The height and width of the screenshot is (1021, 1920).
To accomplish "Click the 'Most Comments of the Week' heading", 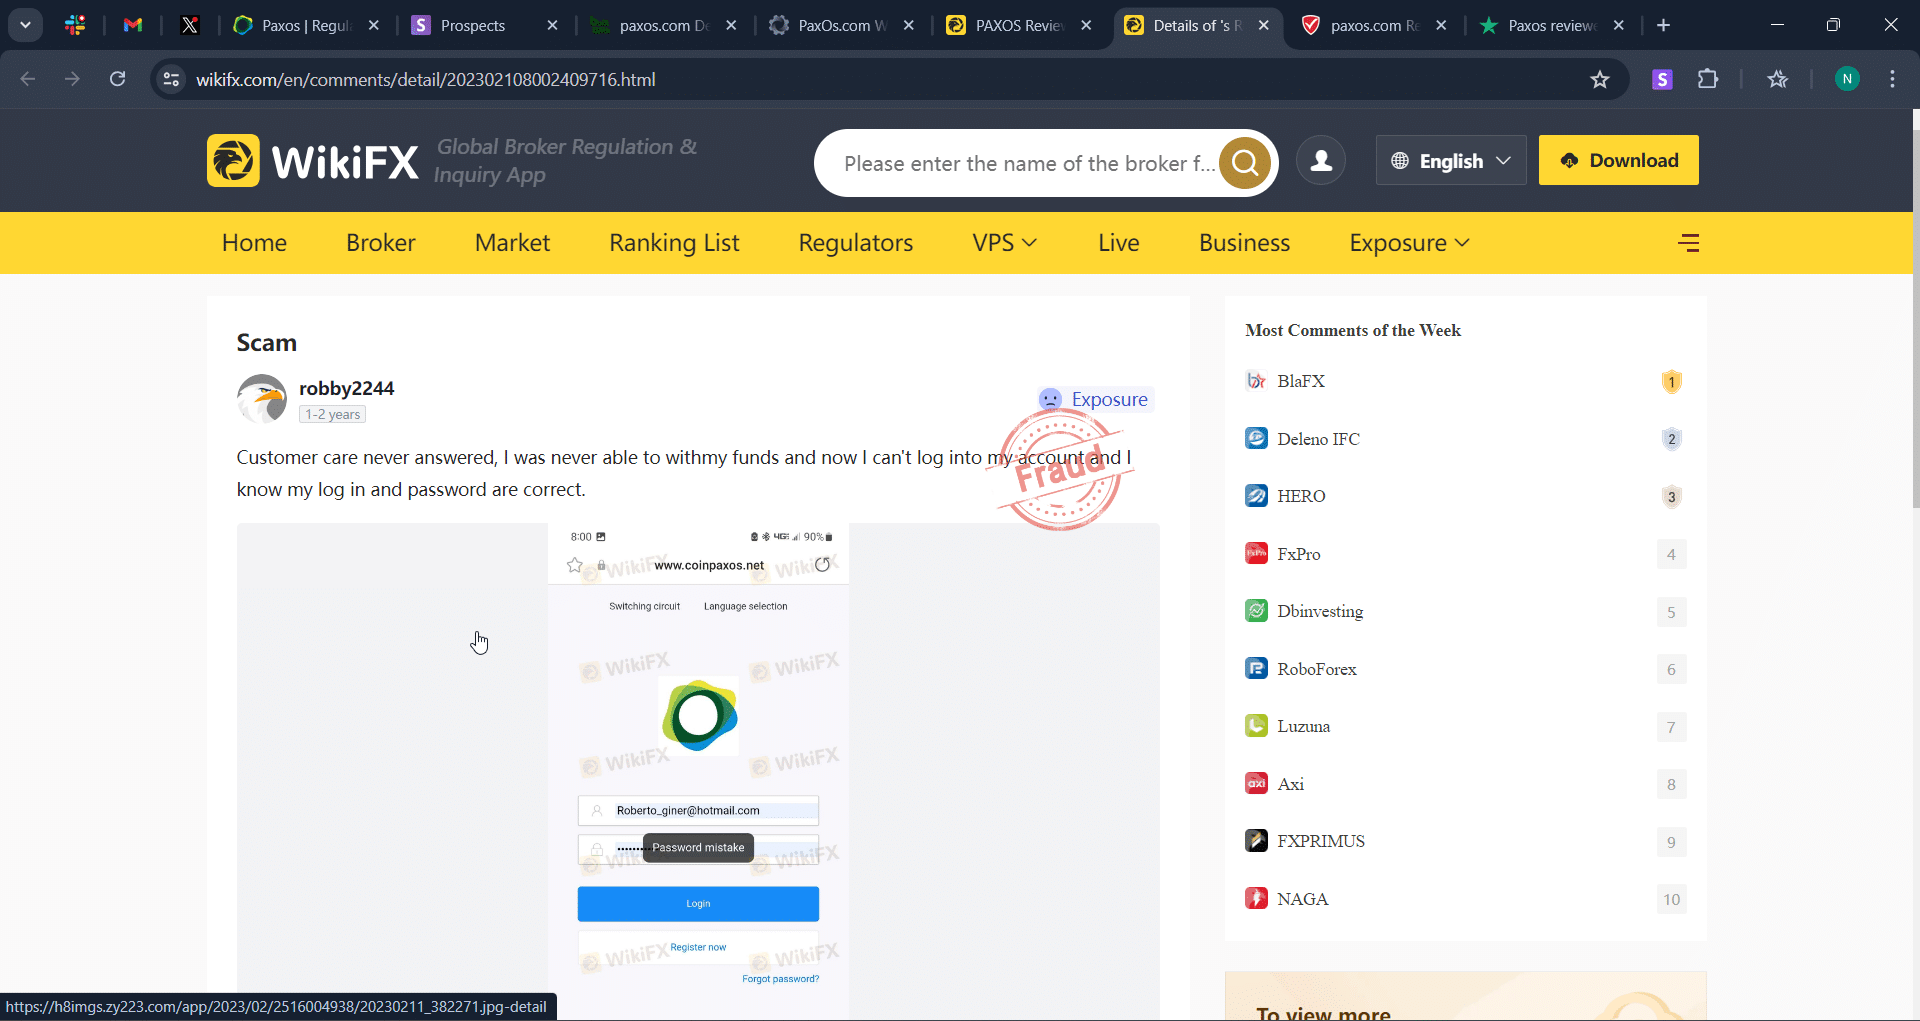I will 1353,330.
